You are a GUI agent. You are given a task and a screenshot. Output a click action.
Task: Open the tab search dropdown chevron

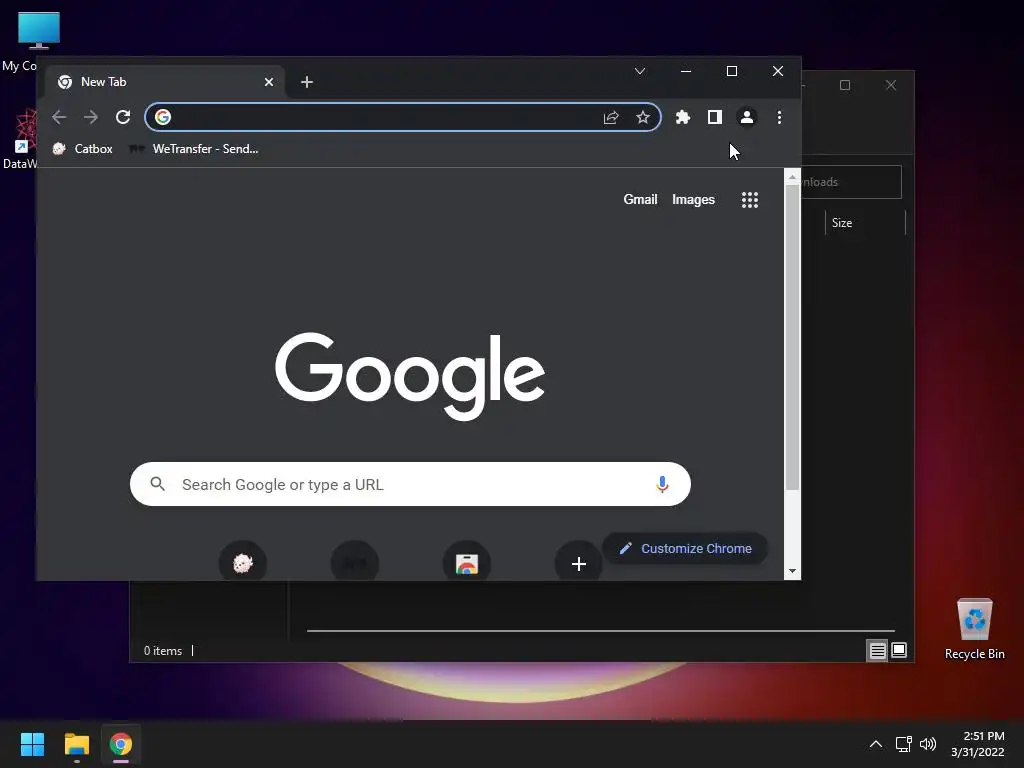point(640,71)
